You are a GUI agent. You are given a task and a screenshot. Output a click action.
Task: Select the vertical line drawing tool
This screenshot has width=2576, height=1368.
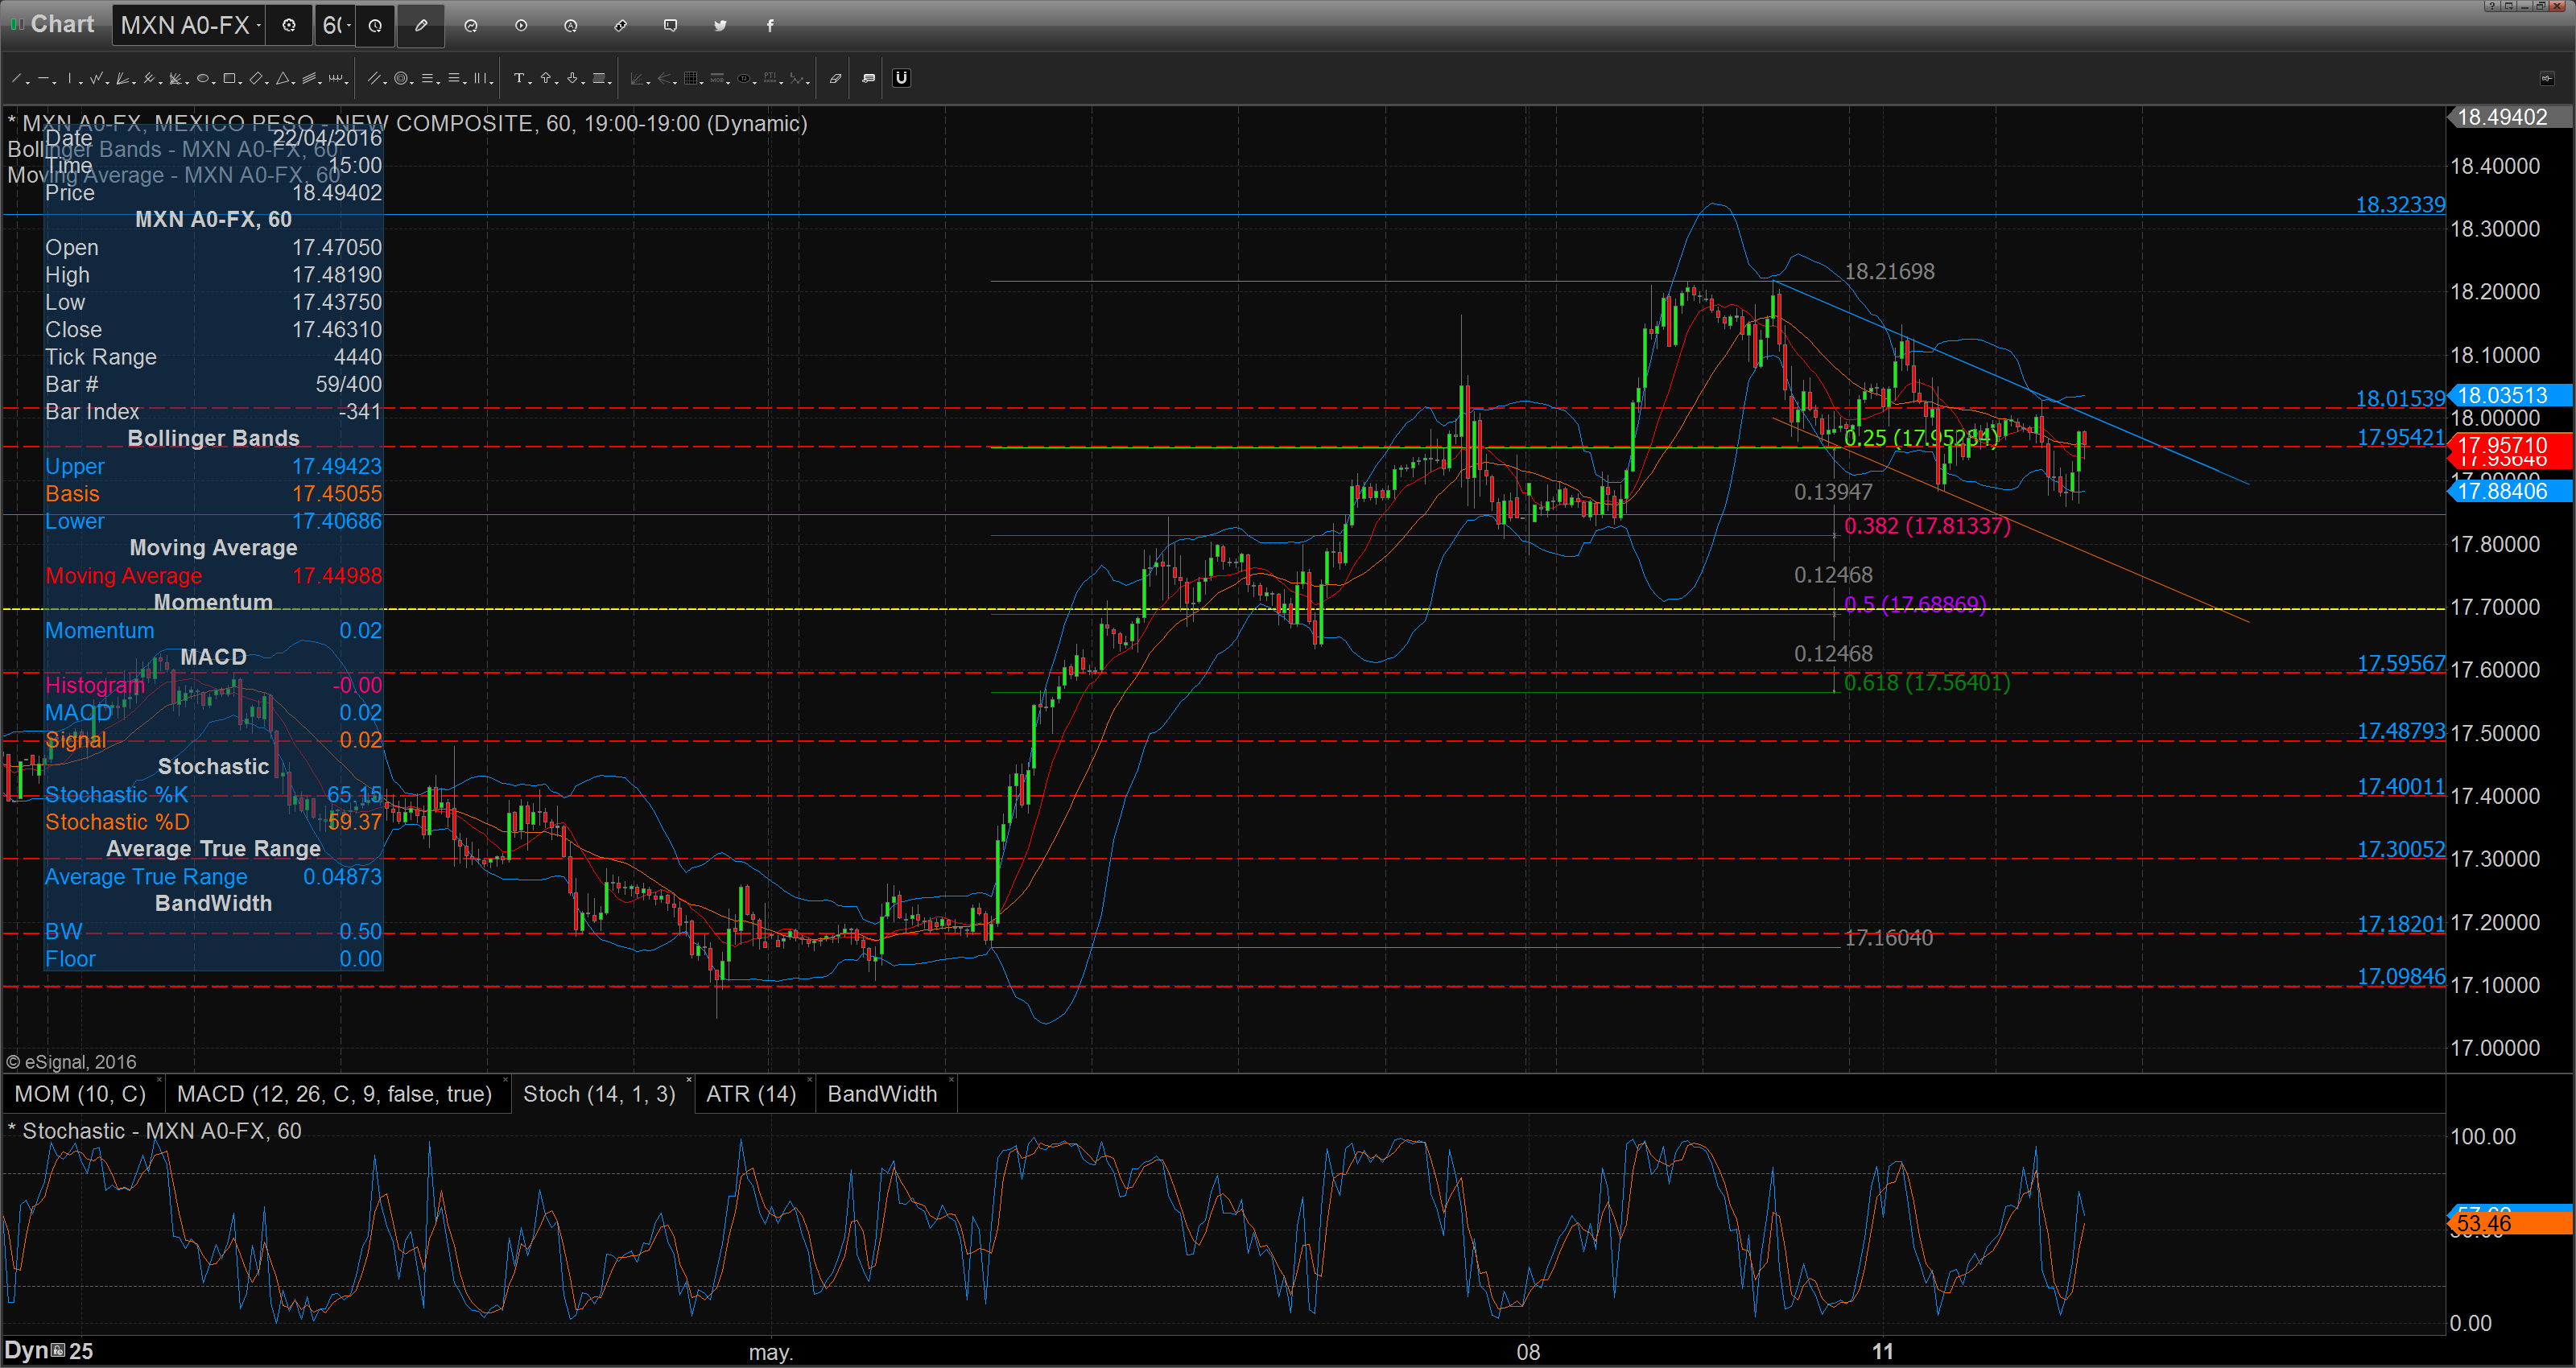(x=70, y=78)
